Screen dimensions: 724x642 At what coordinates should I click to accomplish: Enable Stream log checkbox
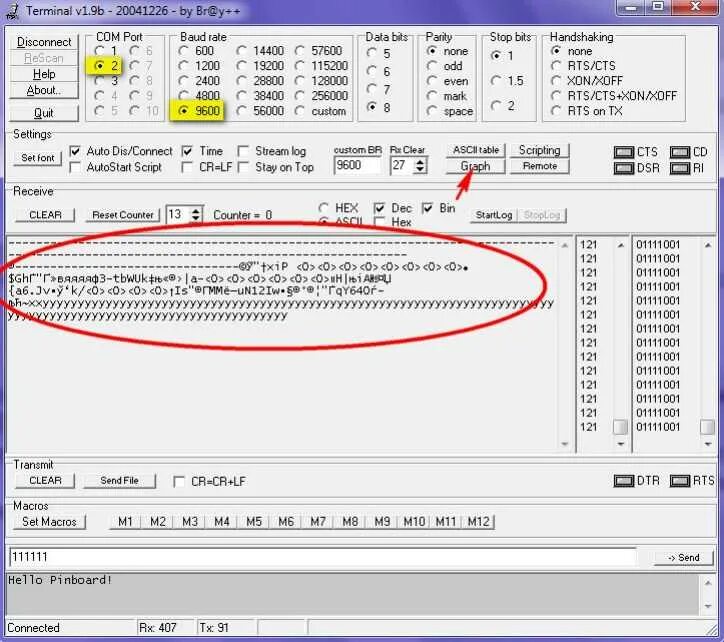coord(243,151)
